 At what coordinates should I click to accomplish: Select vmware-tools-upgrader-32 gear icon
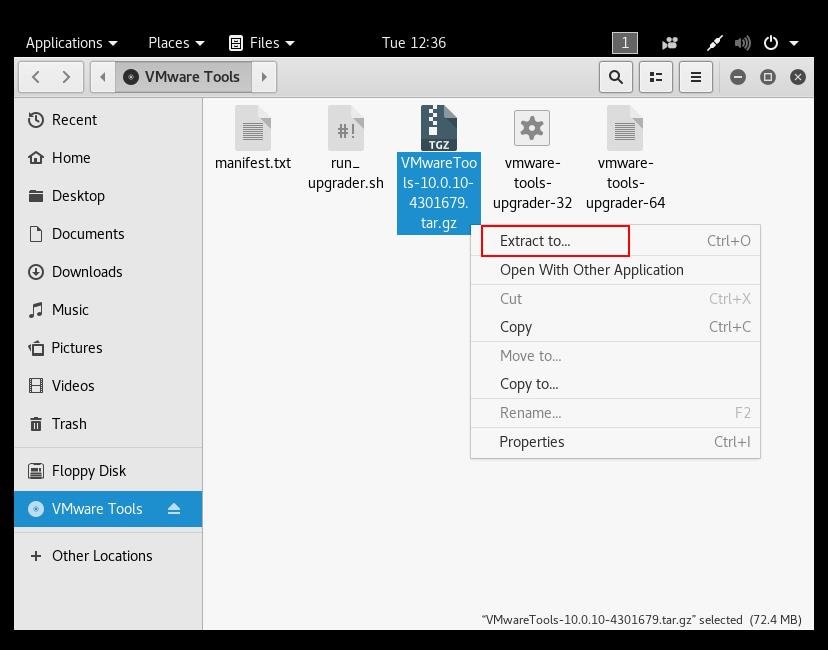532,128
